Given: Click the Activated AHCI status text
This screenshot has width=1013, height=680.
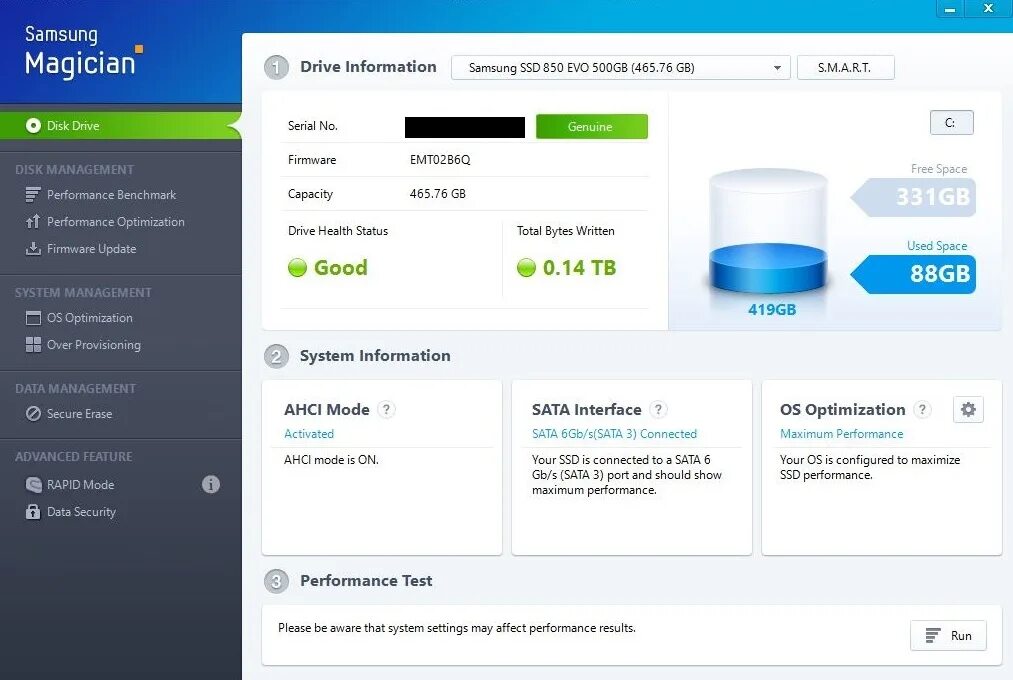Looking at the screenshot, I should (x=309, y=434).
